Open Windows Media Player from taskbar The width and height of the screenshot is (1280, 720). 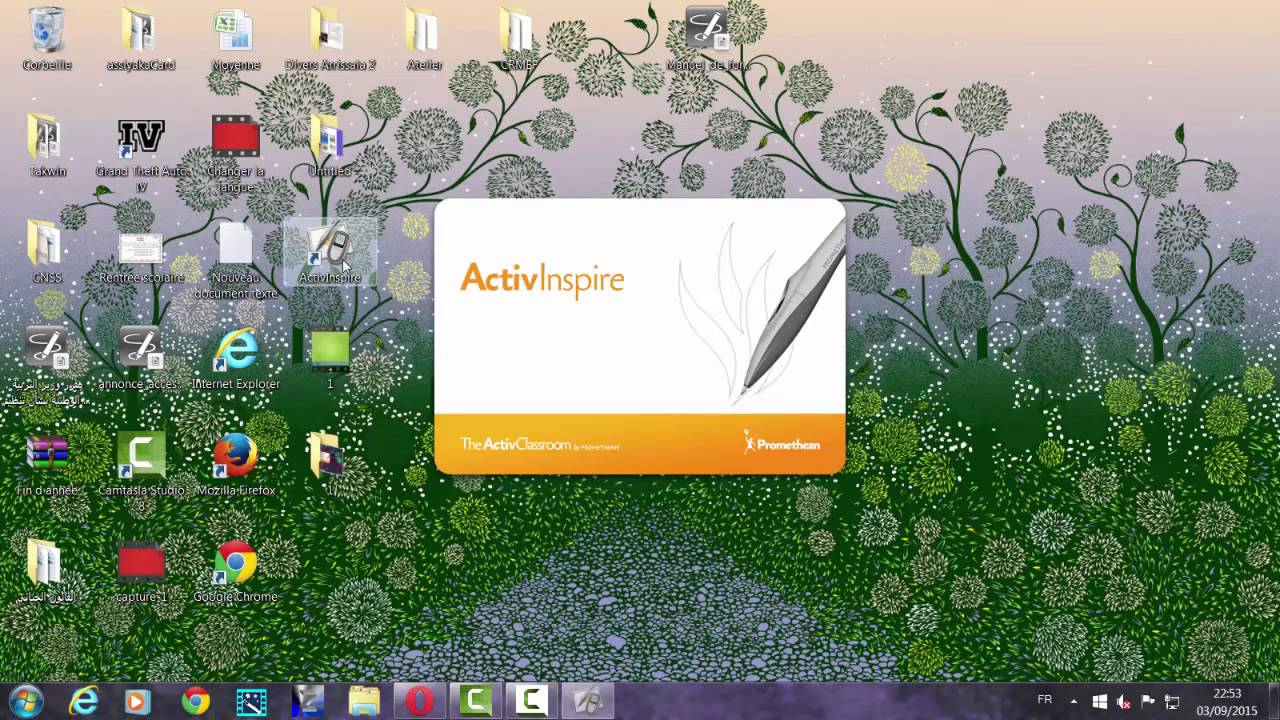coord(138,701)
